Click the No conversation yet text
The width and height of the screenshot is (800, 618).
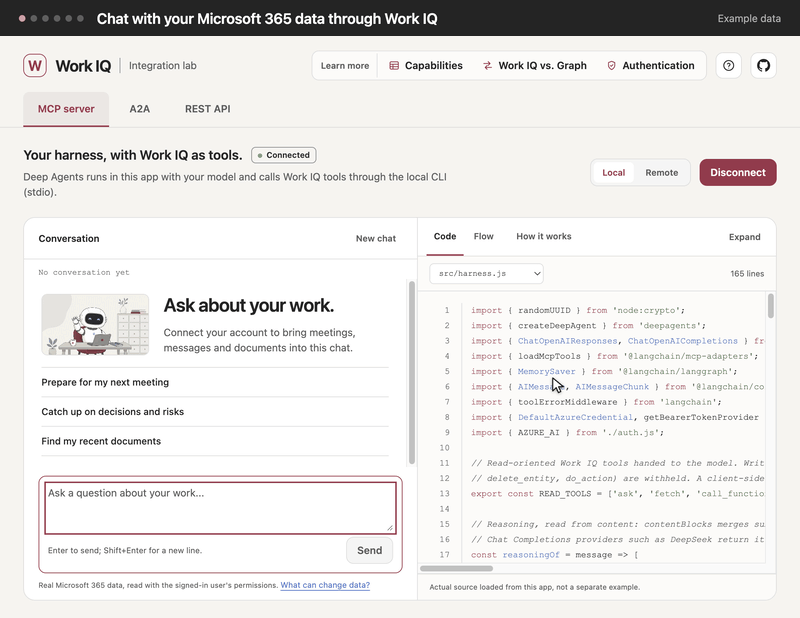(84, 273)
